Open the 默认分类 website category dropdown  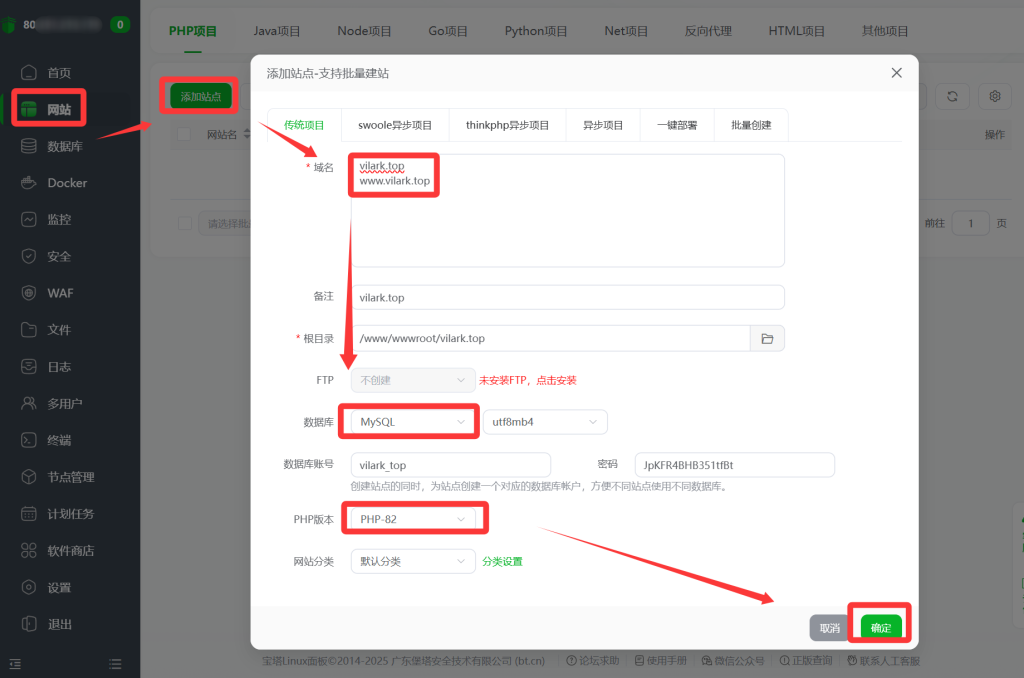[x=414, y=561]
